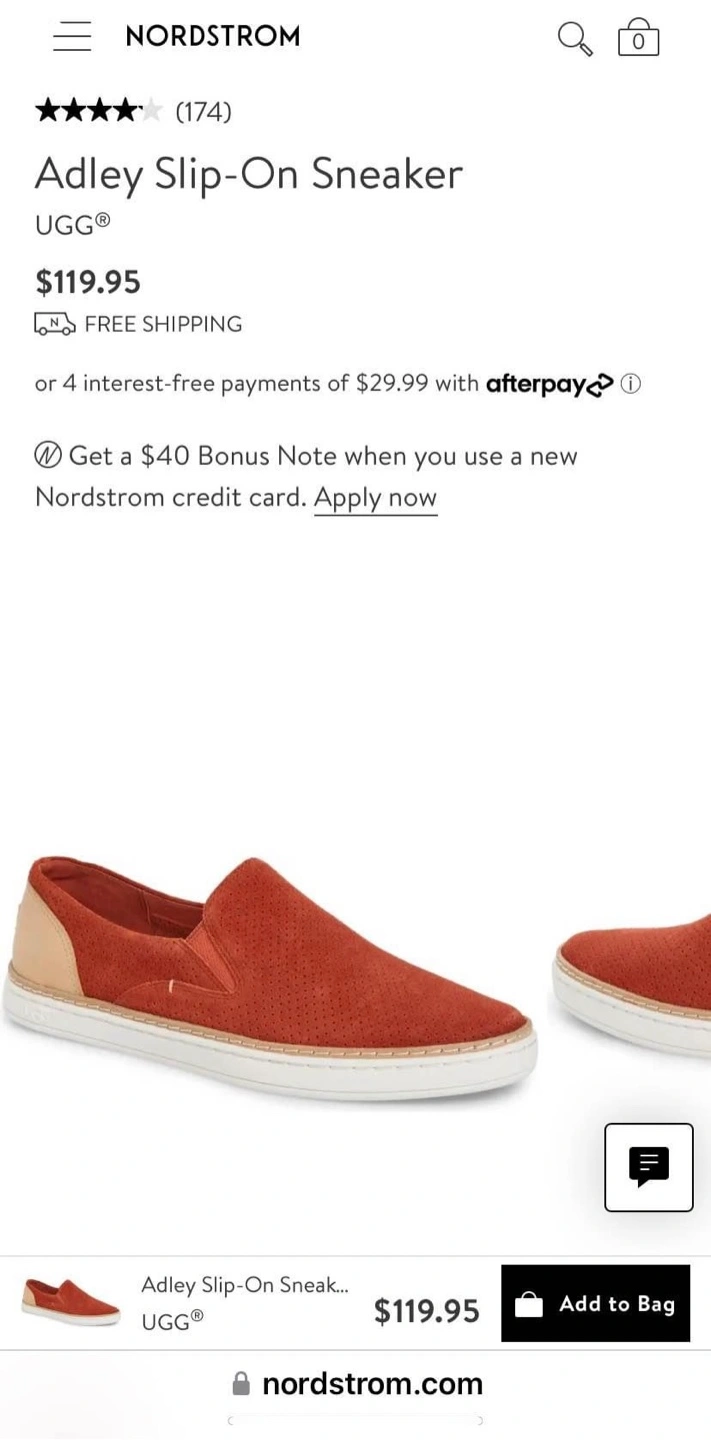
Task: Tap the afterpay logo
Action: pyautogui.click(x=549, y=384)
